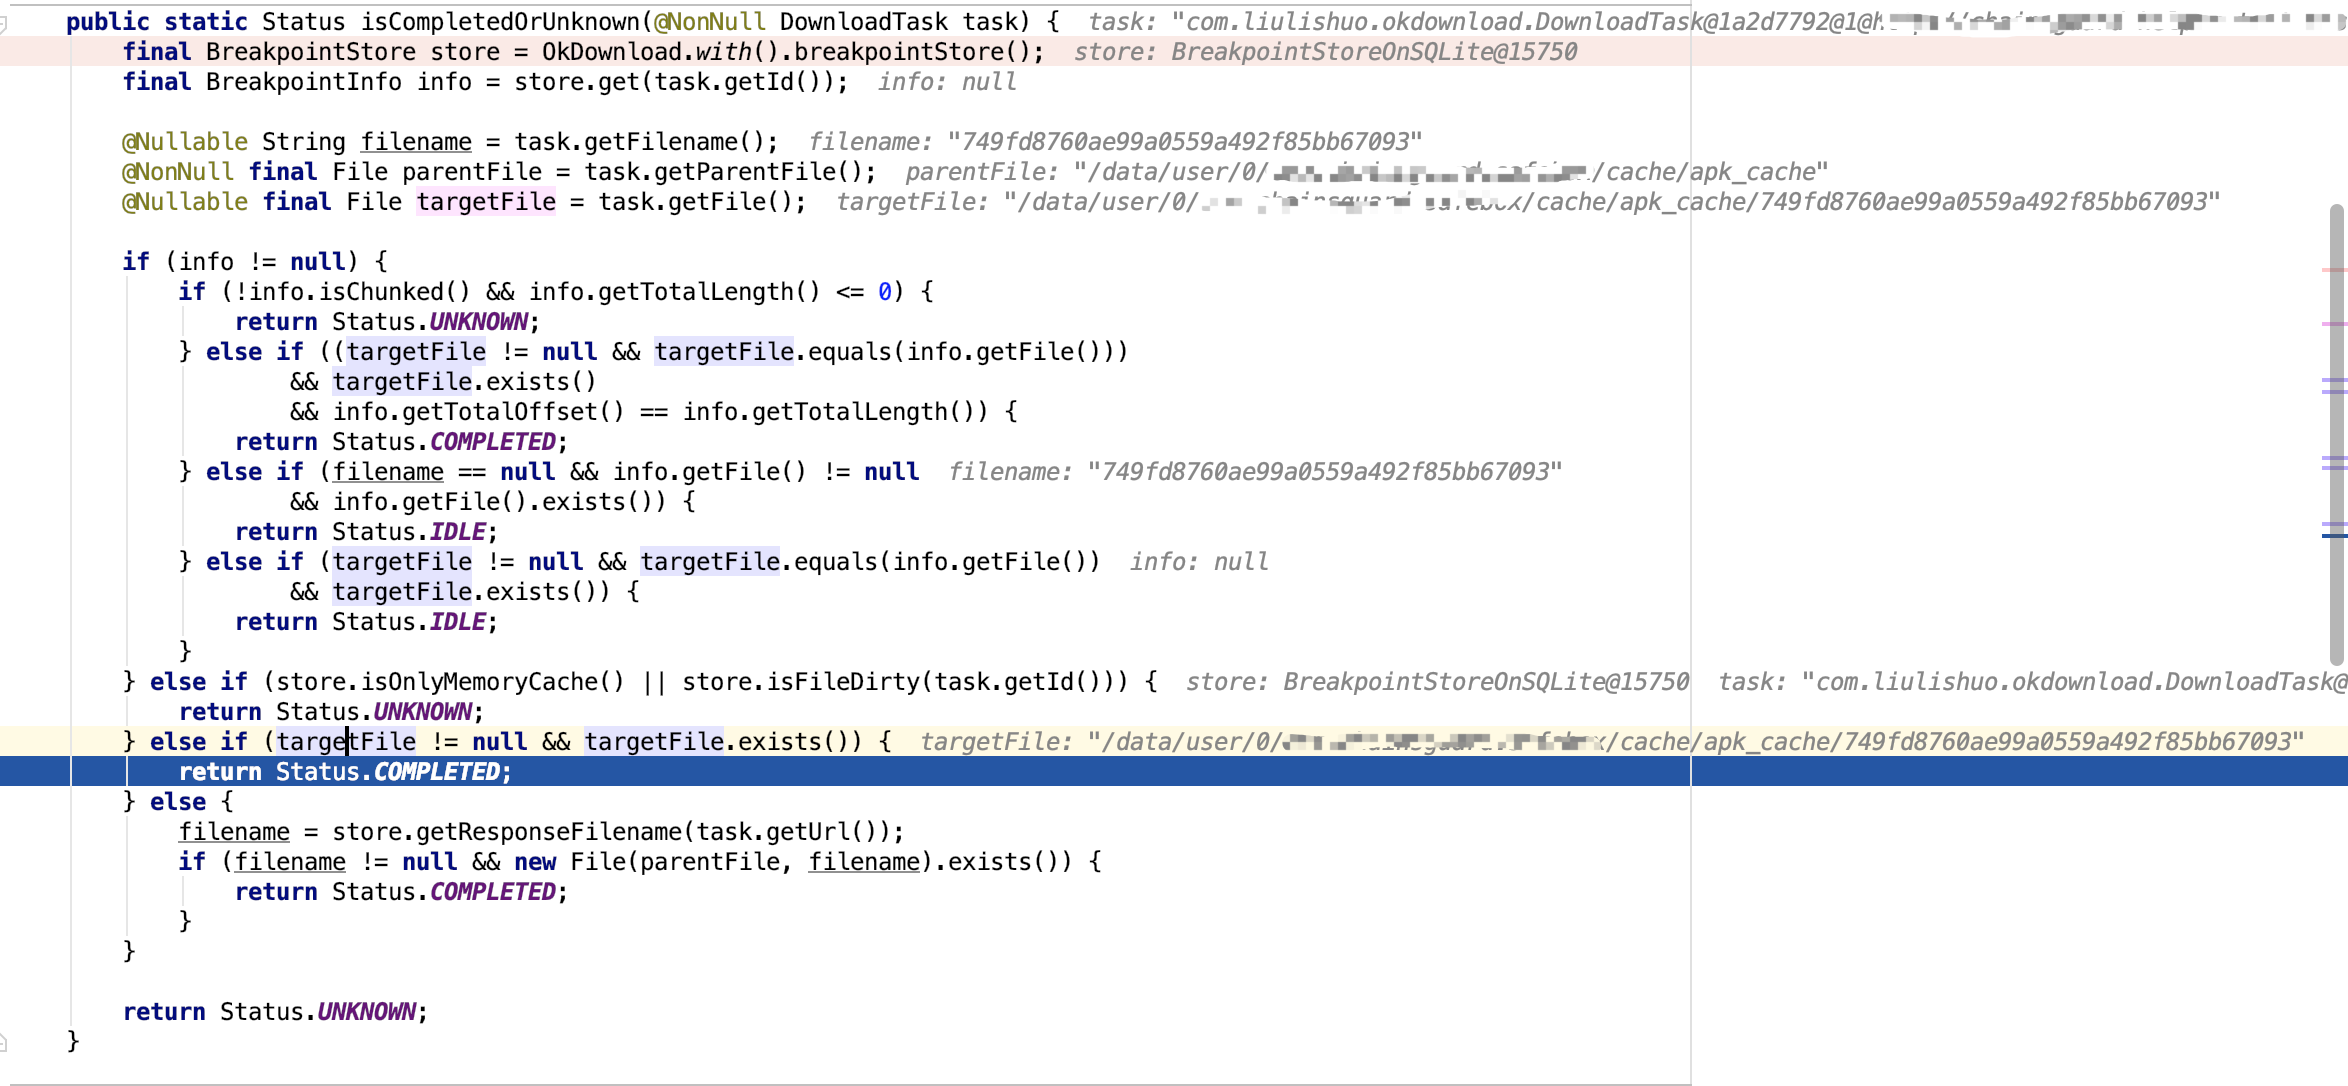The image size is (2348, 1086).
Task: Select the underlined filename variable
Action: [x=415, y=141]
